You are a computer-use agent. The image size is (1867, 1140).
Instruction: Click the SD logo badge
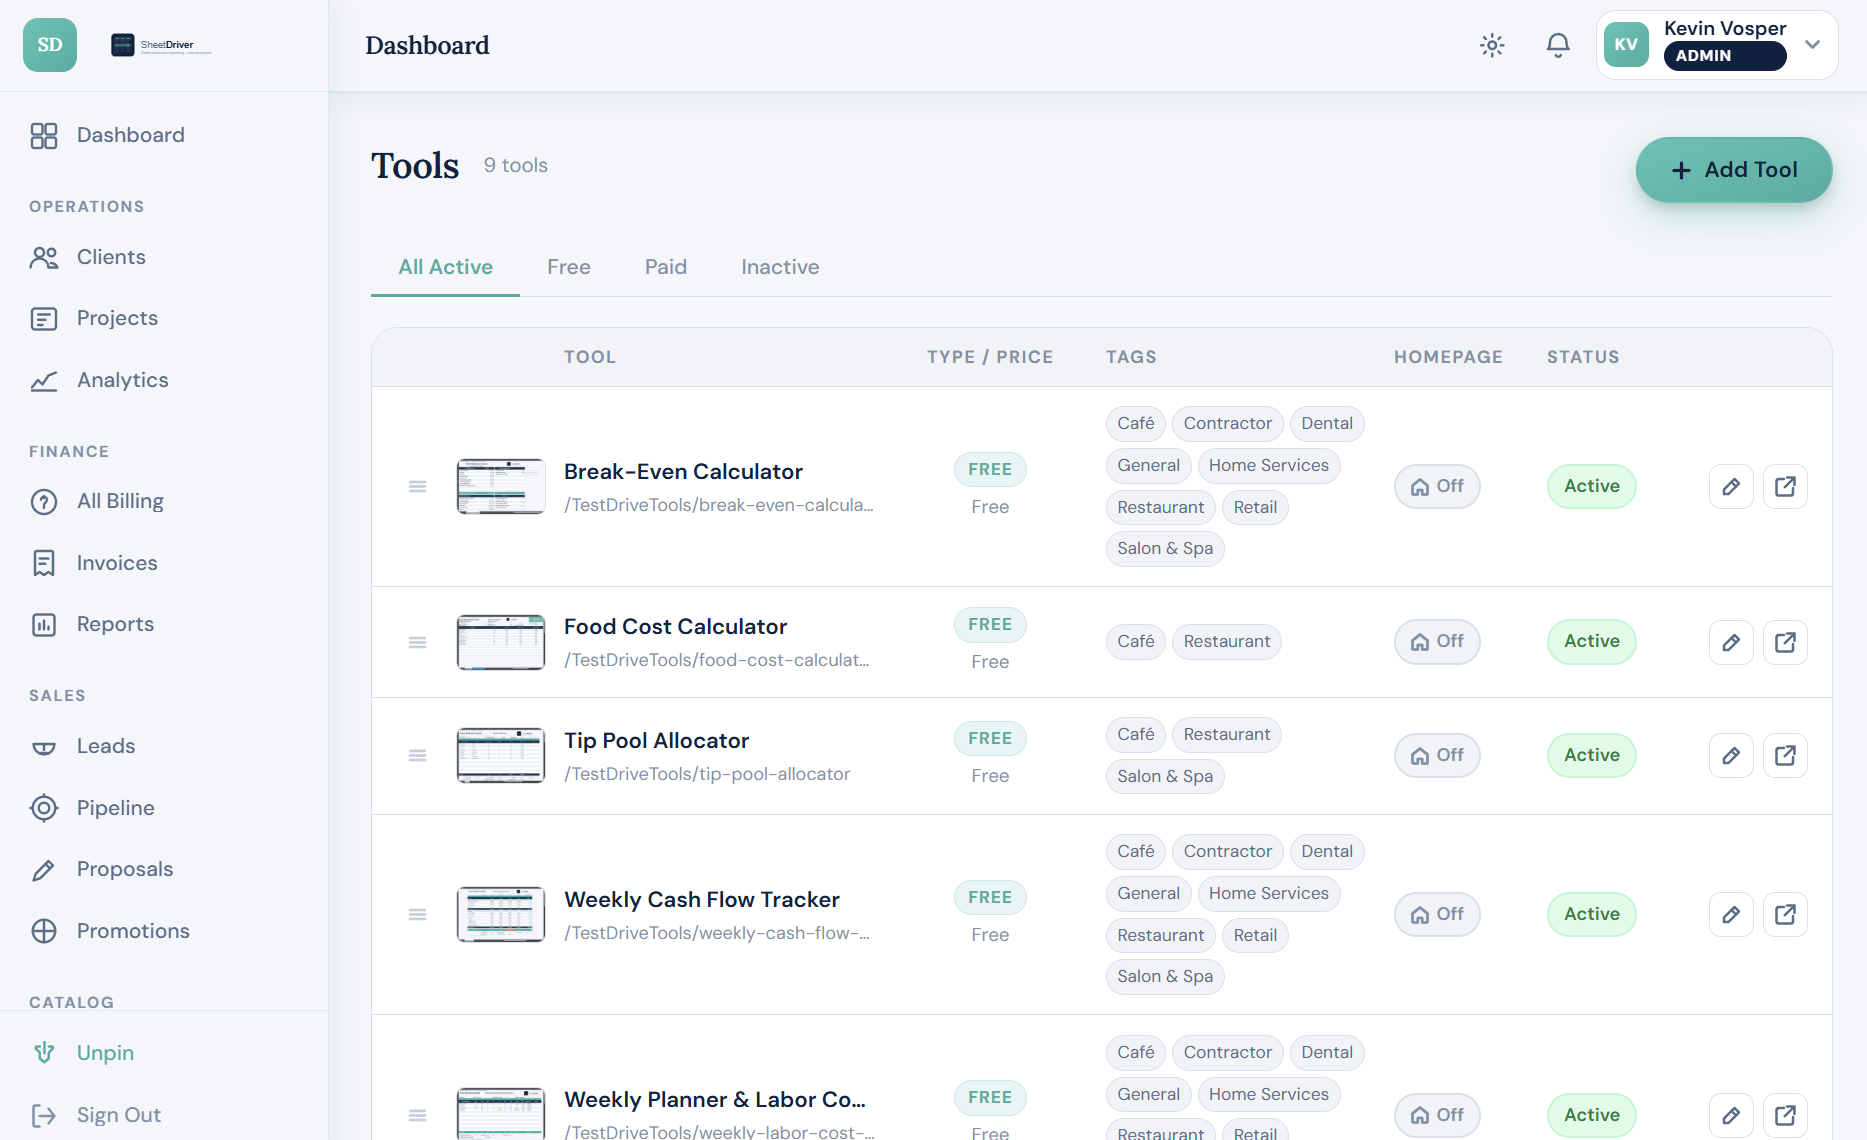tap(50, 45)
